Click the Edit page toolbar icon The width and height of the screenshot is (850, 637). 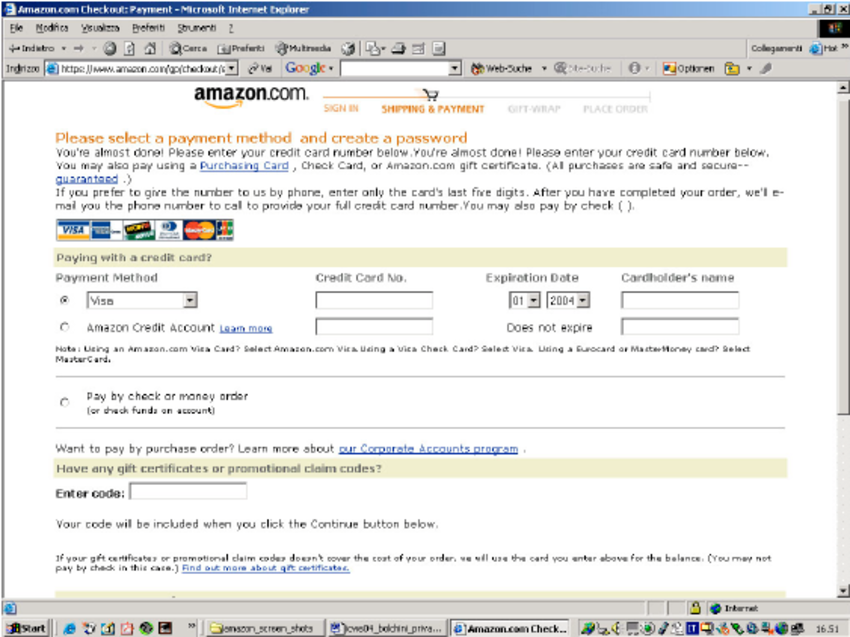(x=418, y=49)
